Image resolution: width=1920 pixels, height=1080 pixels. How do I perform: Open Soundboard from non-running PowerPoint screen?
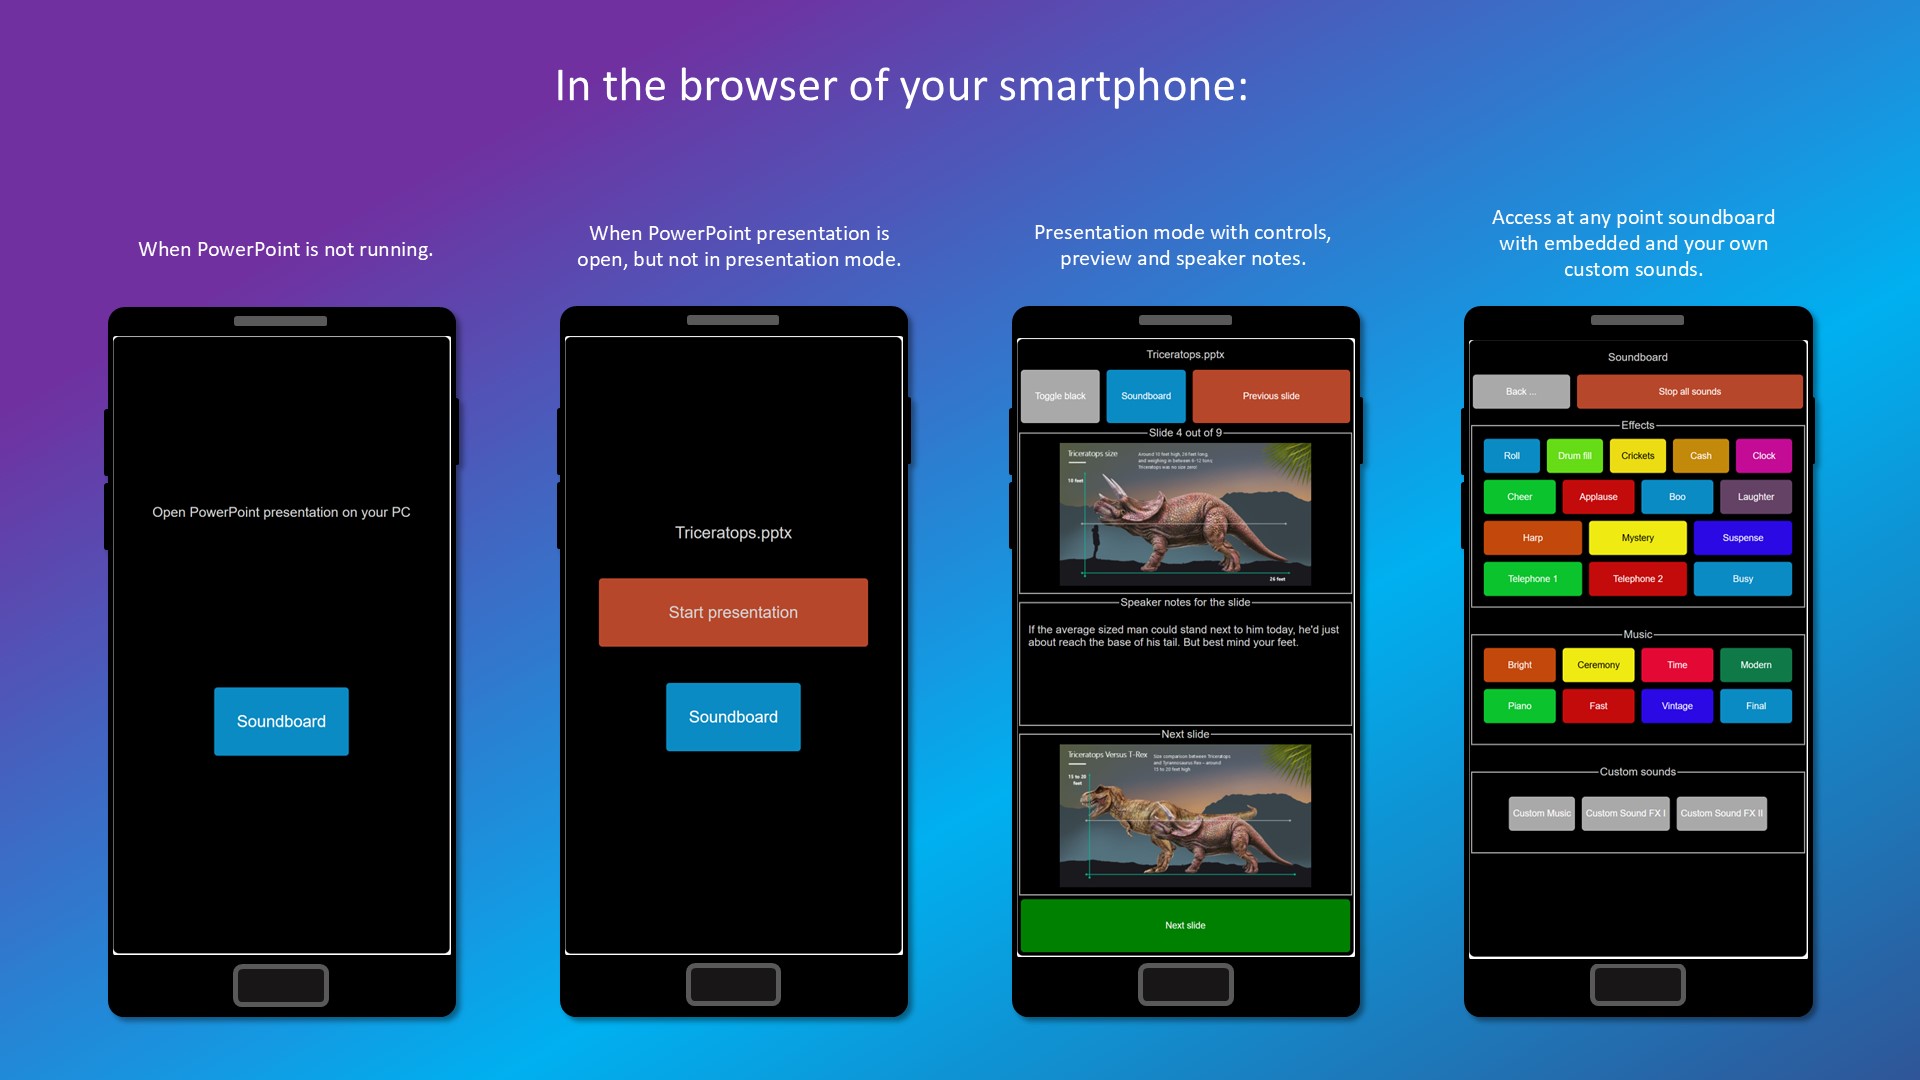(281, 720)
